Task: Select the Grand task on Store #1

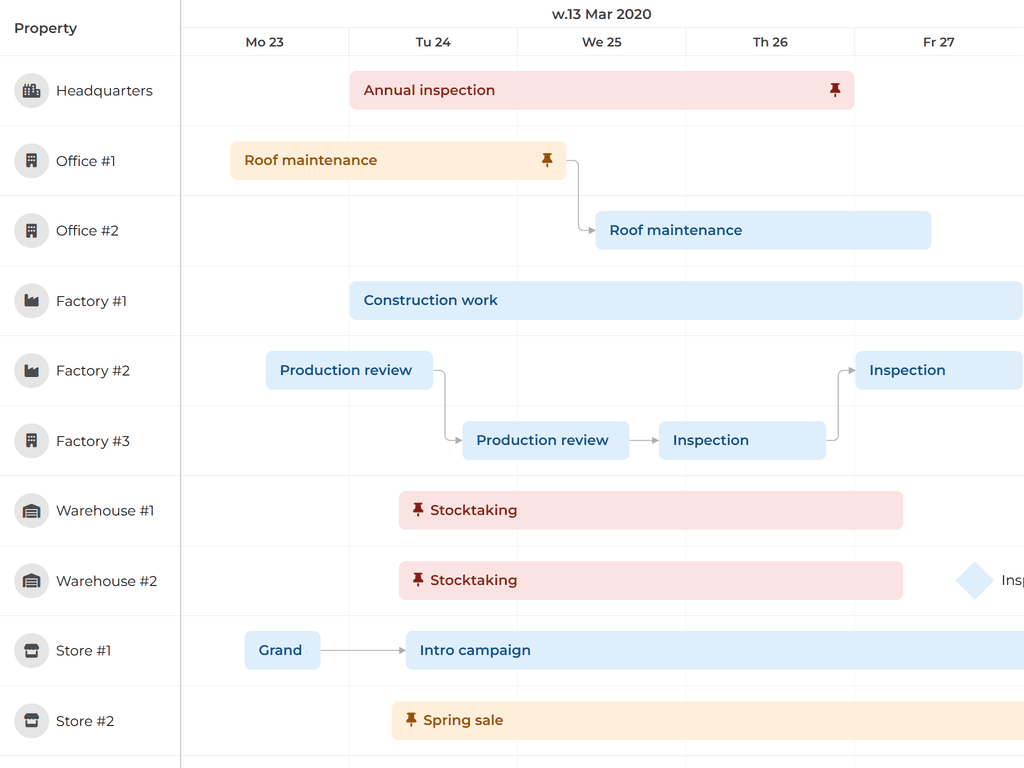Action: (x=282, y=650)
